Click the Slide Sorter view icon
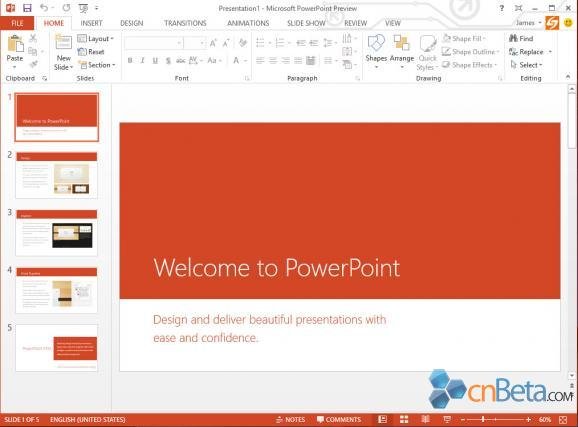Screen dimensions: 578x427 [x=404, y=419]
